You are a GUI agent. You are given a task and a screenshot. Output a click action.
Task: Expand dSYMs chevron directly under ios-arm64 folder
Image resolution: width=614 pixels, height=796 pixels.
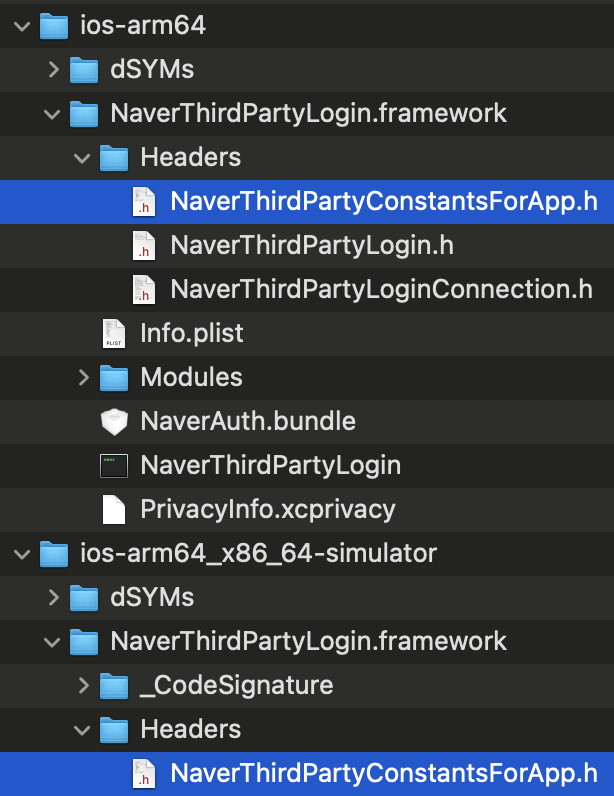point(53,70)
